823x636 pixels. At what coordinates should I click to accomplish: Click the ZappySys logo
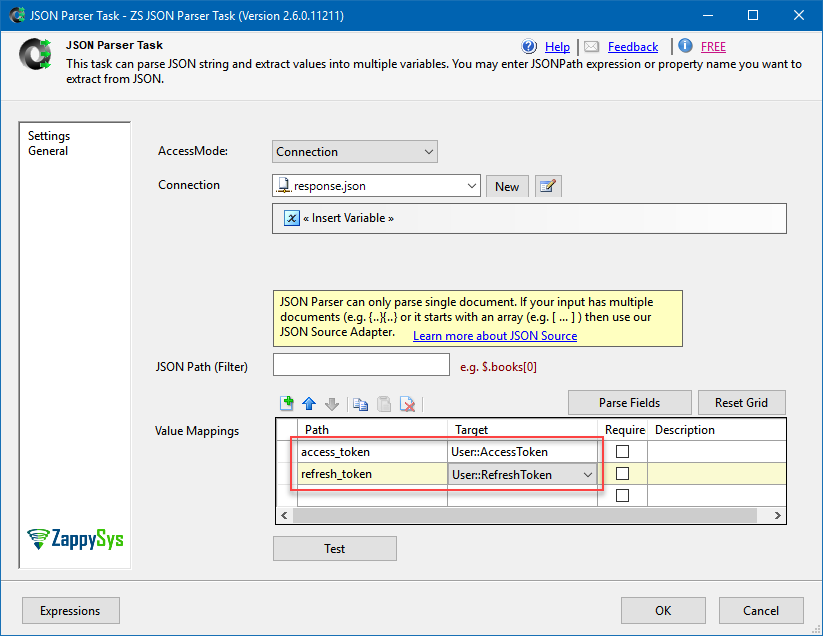tap(75, 539)
